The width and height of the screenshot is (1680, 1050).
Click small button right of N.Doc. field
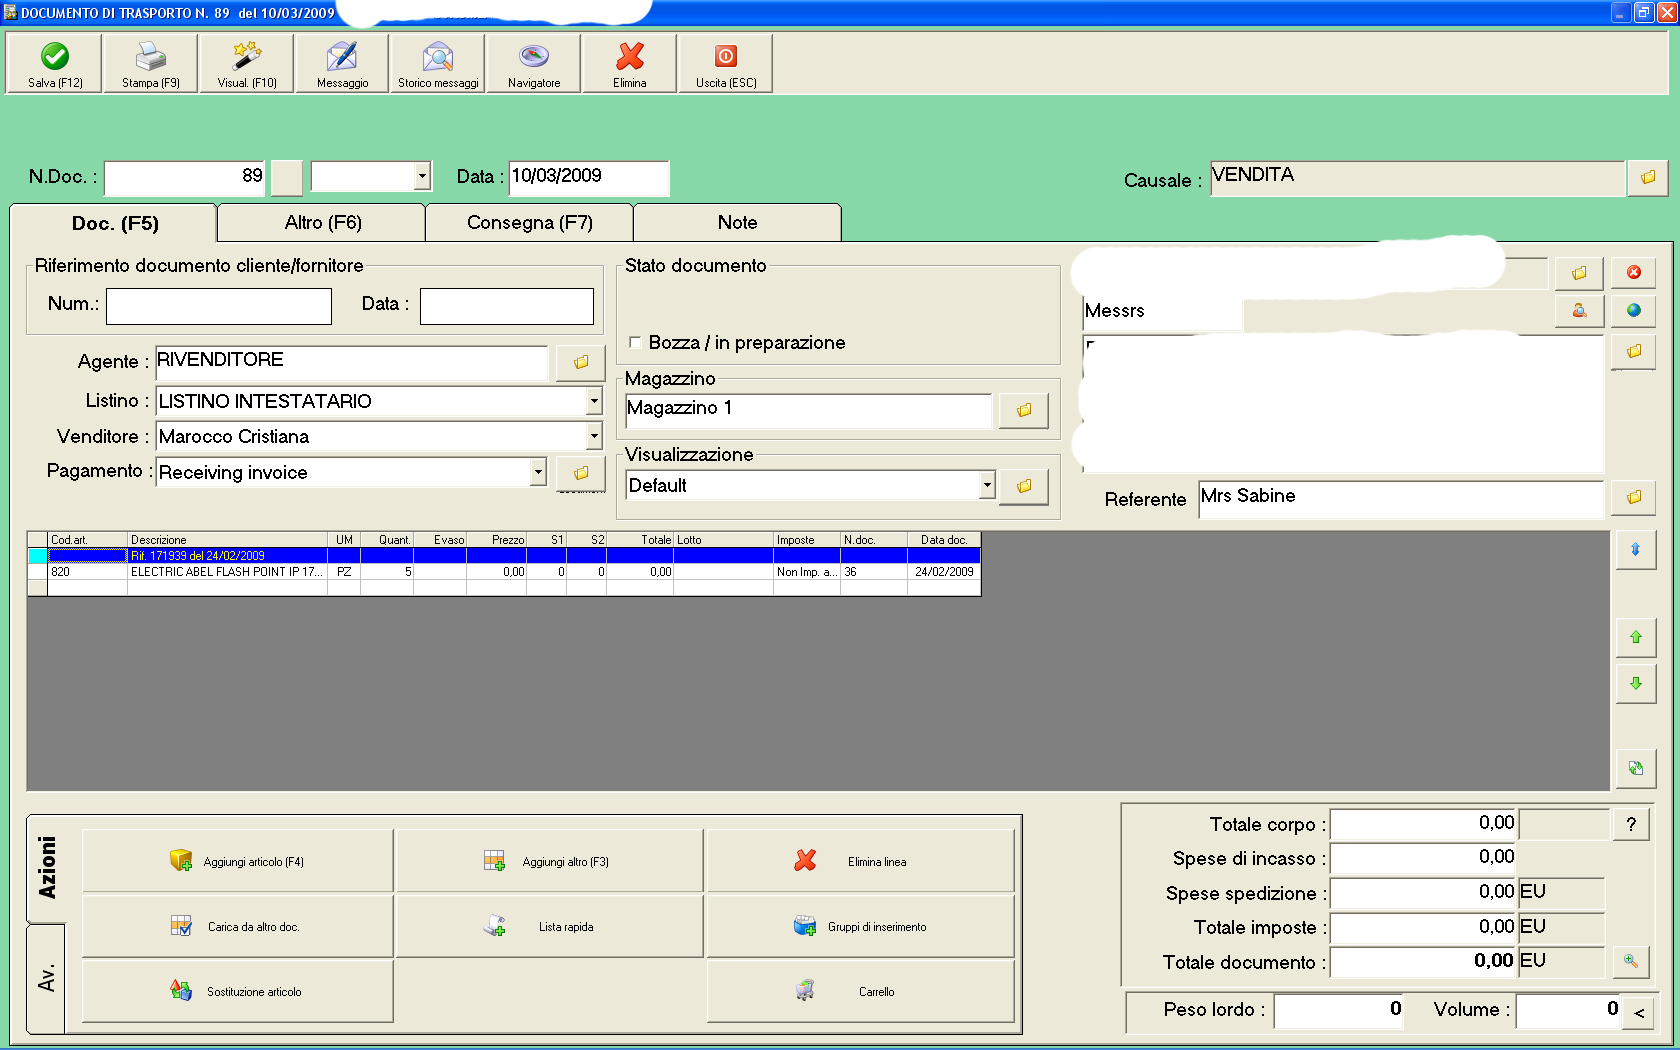[287, 178]
